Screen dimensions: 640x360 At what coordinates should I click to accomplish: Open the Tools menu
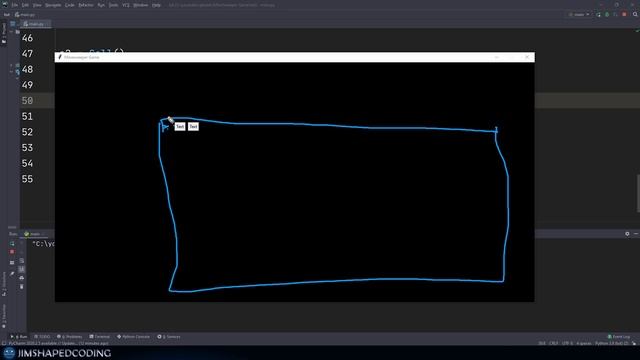(x=113, y=5)
